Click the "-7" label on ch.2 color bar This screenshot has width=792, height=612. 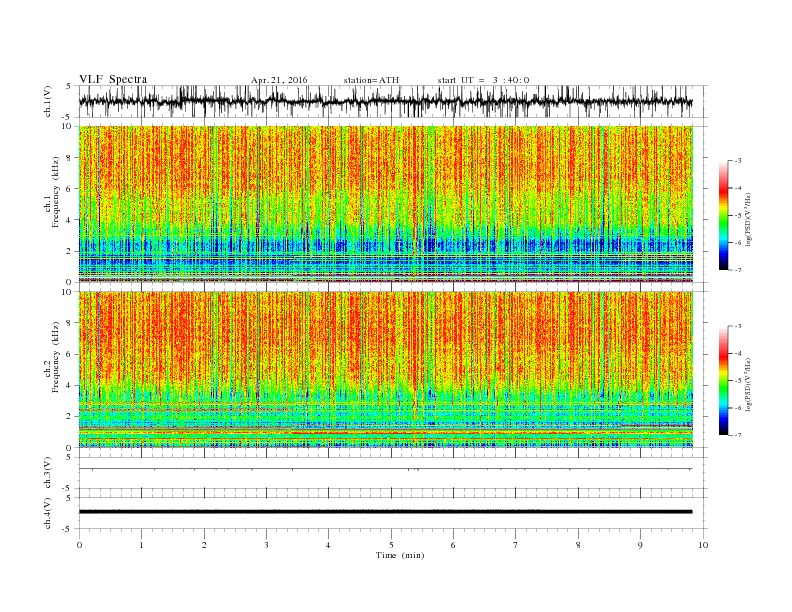click(738, 435)
